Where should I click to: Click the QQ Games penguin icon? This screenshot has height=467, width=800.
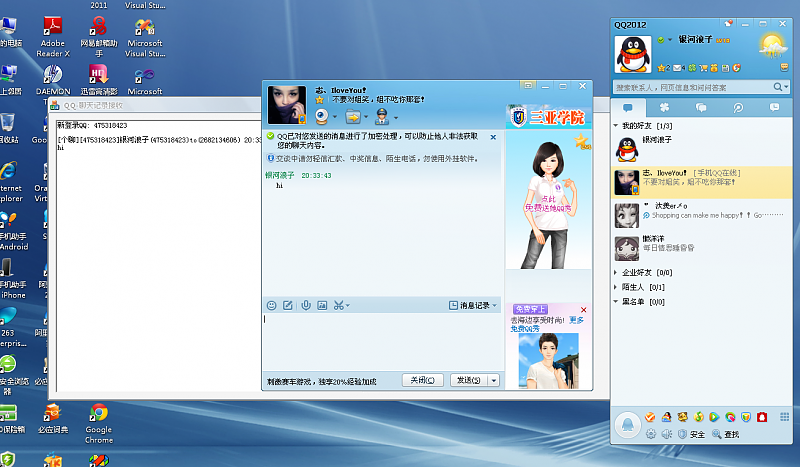click(666, 417)
